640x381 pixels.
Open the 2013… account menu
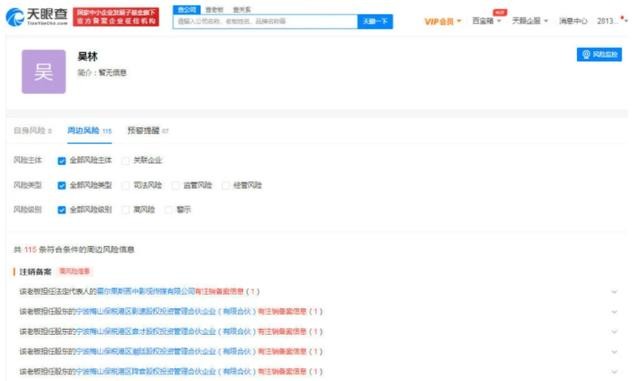coord(611,20)
